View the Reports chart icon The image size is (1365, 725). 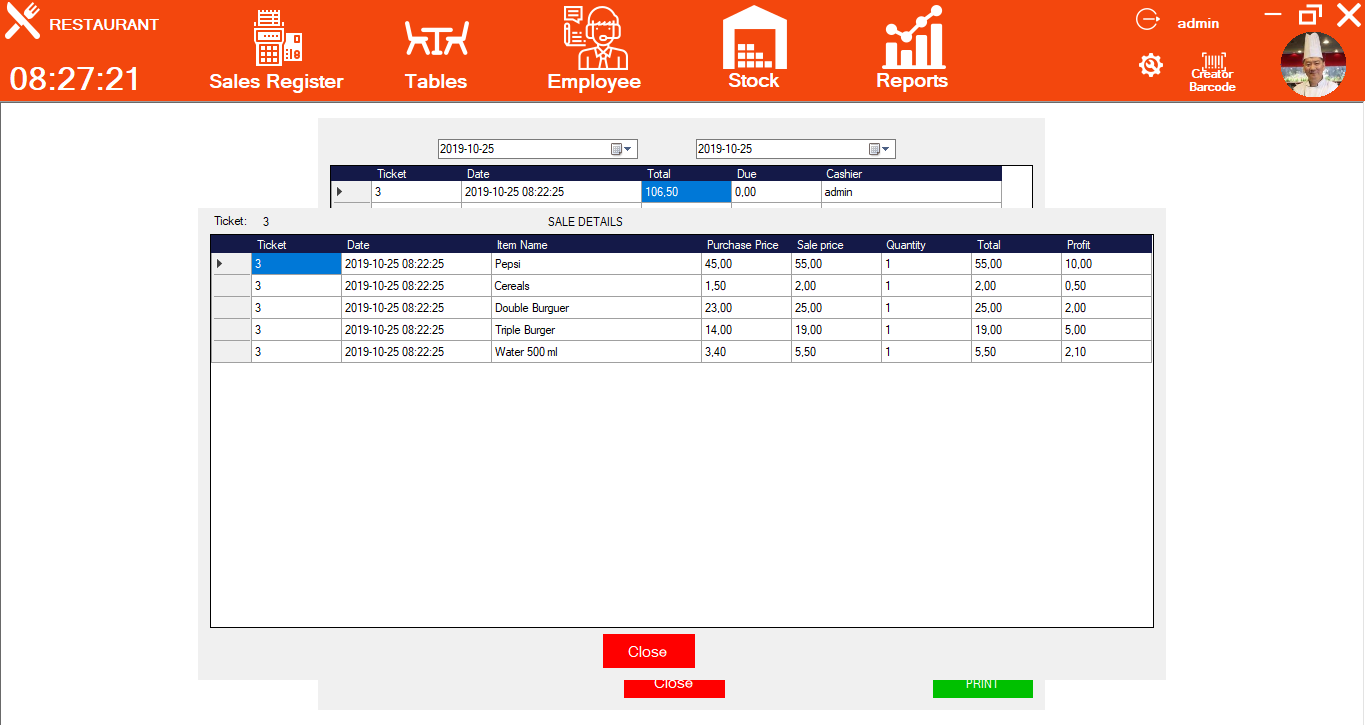(911, 46)
